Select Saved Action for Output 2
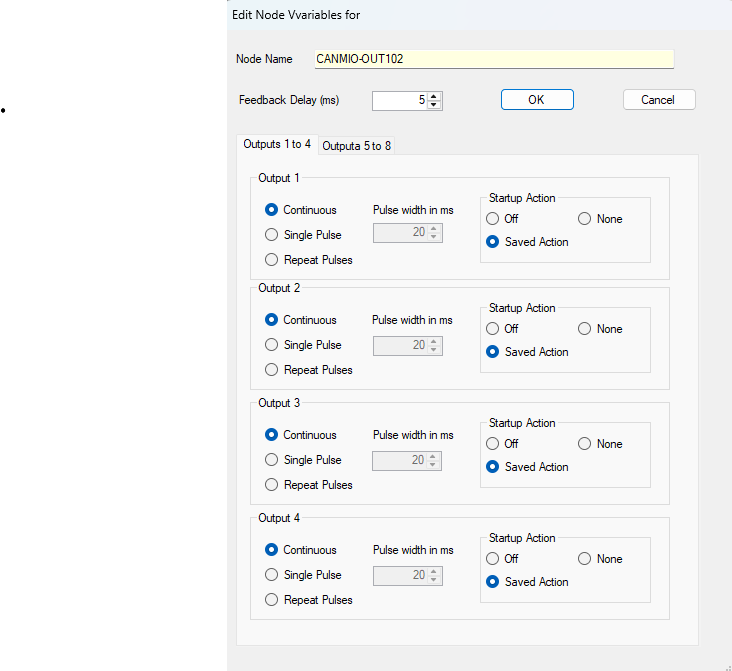The width and height of the screenshot is (732, 671). coord(493,352)
